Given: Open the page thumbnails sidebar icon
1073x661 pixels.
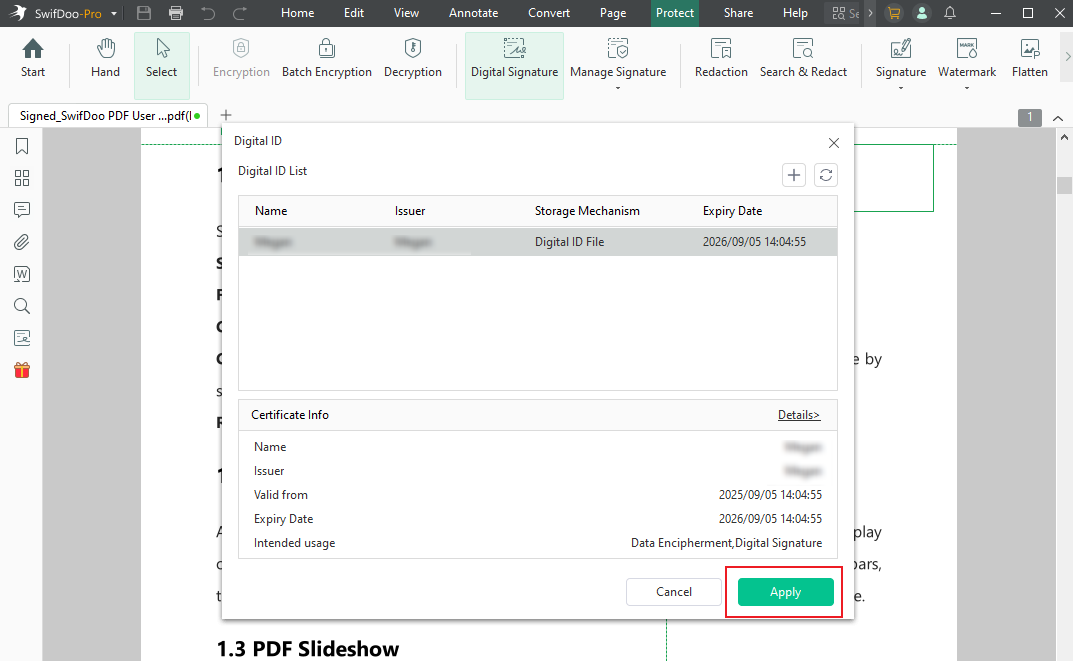Looking at the screenshot, I should pyautogui.click(x=22, y=178).
